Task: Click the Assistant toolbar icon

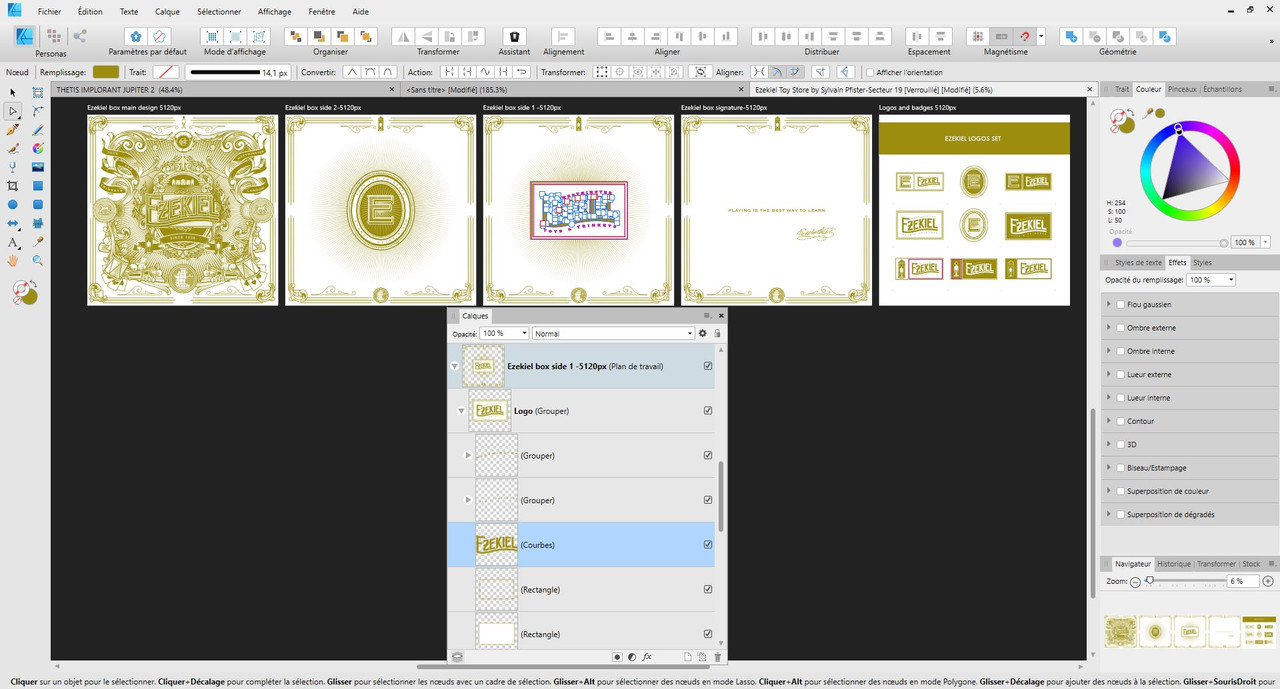Action: [x=514, y=36]
